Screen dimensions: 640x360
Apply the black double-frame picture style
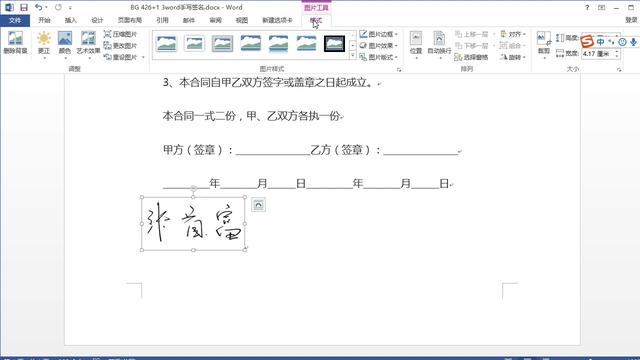(x=334, y=44)
